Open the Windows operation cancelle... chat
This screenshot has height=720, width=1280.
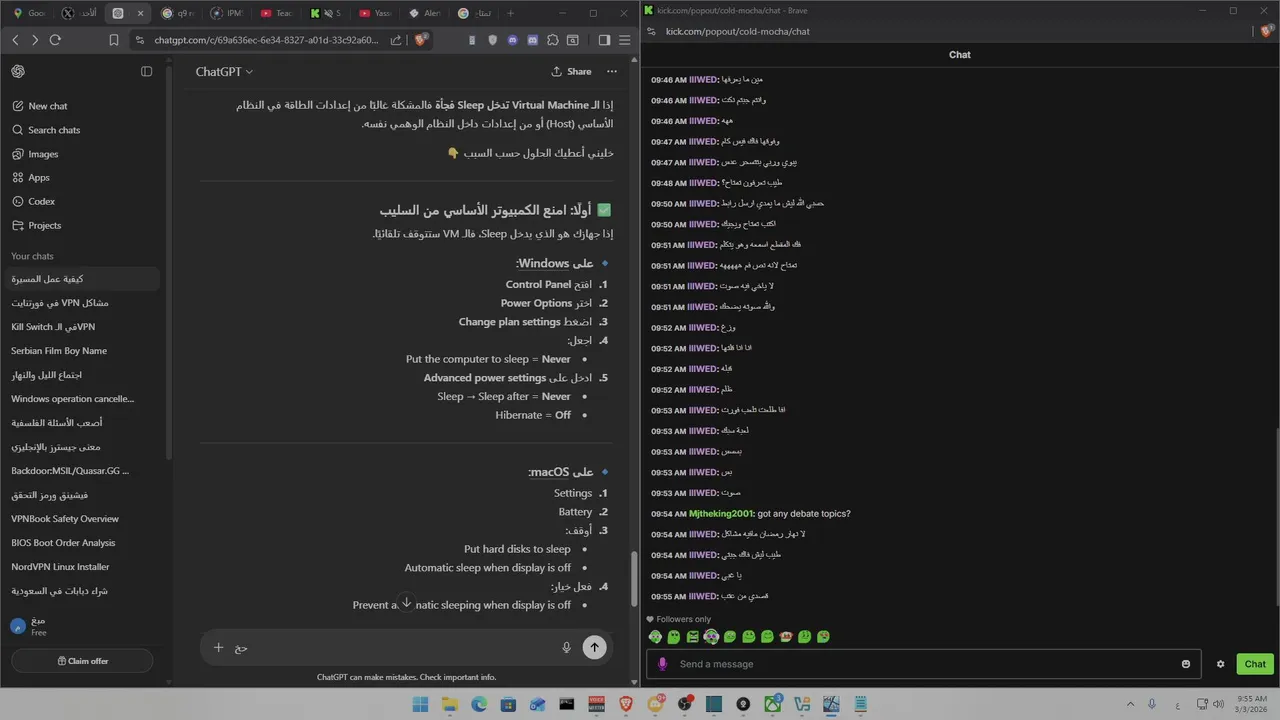point(80,399)
